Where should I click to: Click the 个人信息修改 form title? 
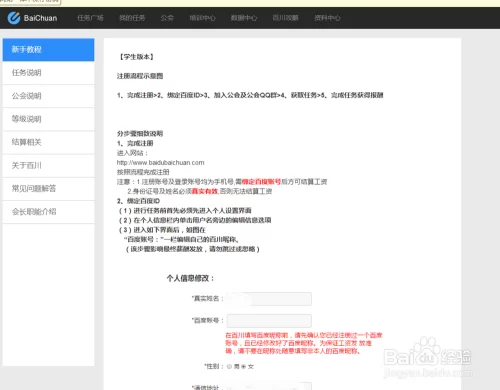(x=190, y=278)
